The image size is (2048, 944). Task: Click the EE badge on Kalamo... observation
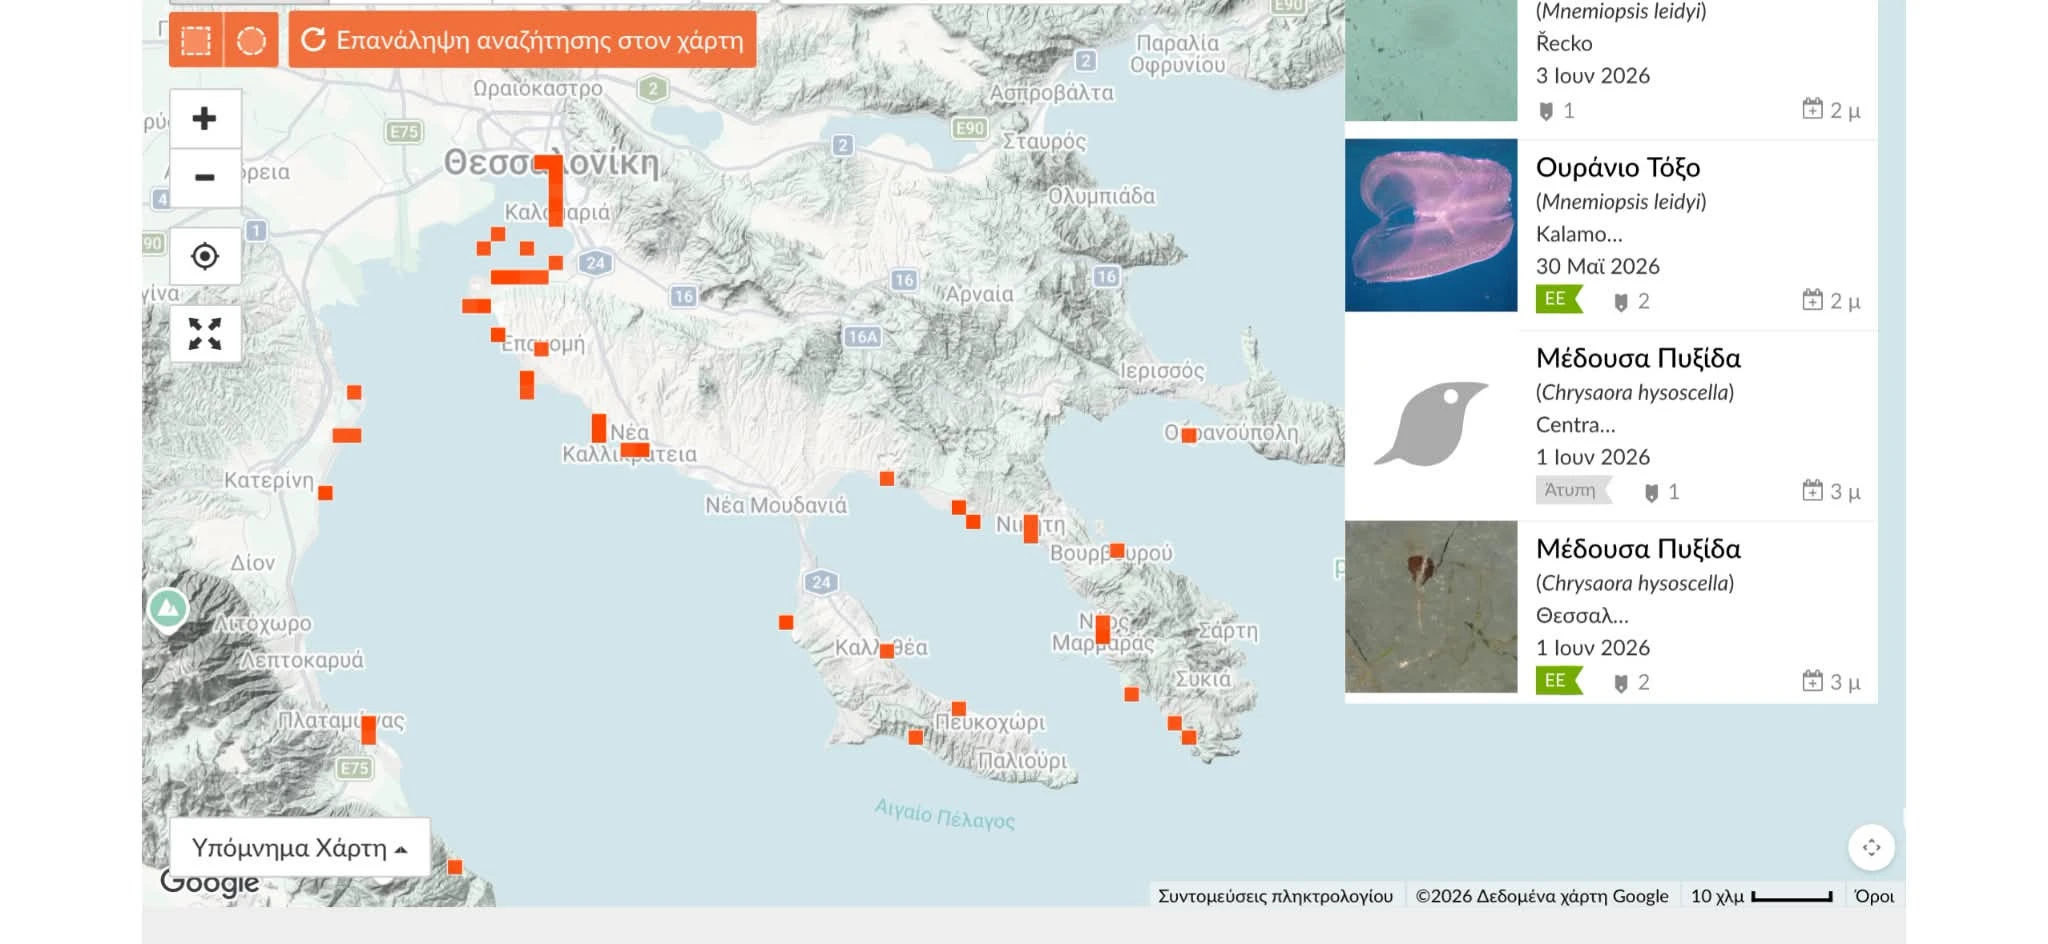(x=1558, y=299)
